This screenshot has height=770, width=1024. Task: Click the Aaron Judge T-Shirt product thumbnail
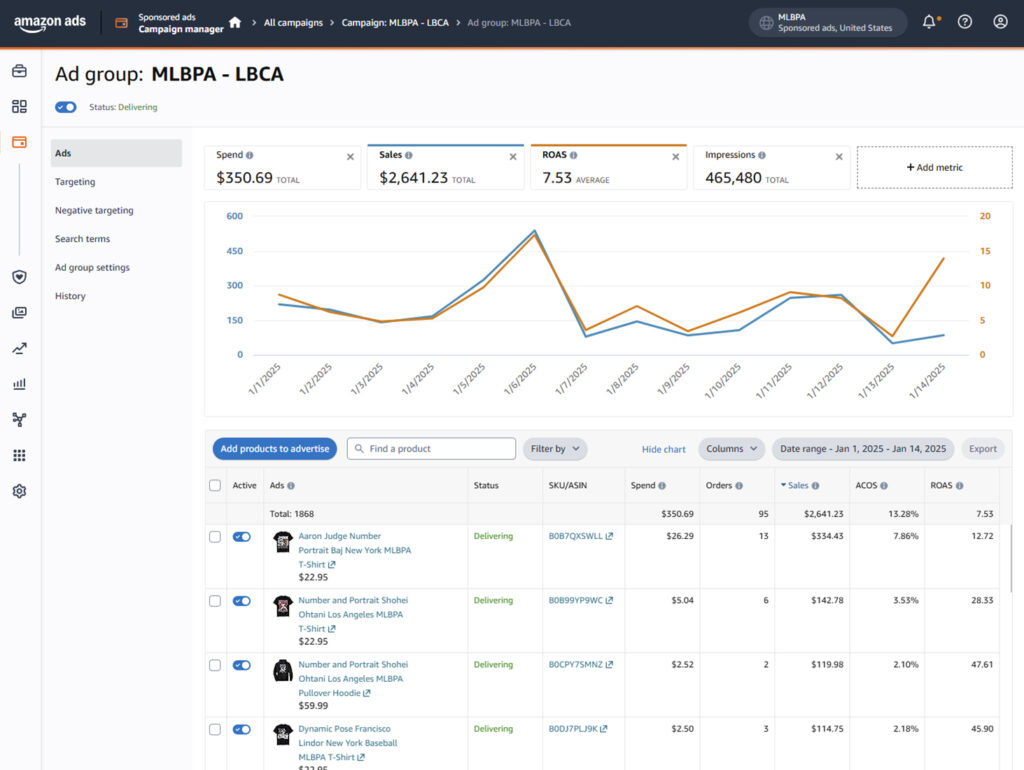click(283, 541)
